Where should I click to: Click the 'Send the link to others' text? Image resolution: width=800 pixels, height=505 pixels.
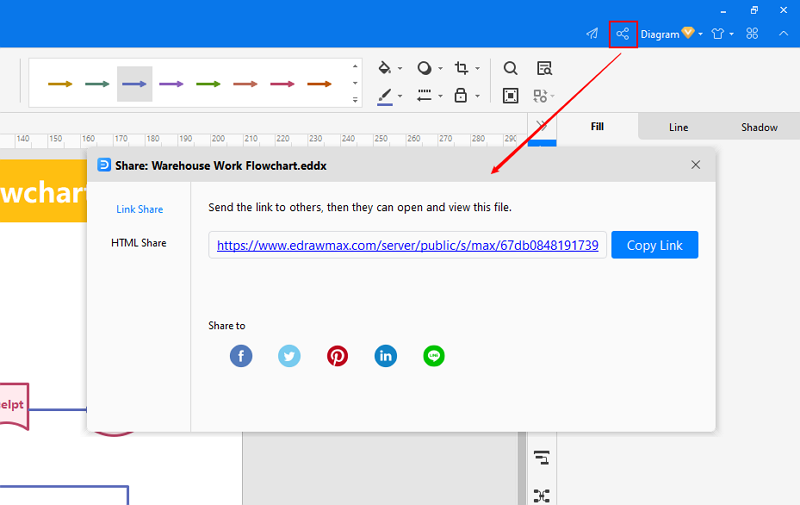360,207
